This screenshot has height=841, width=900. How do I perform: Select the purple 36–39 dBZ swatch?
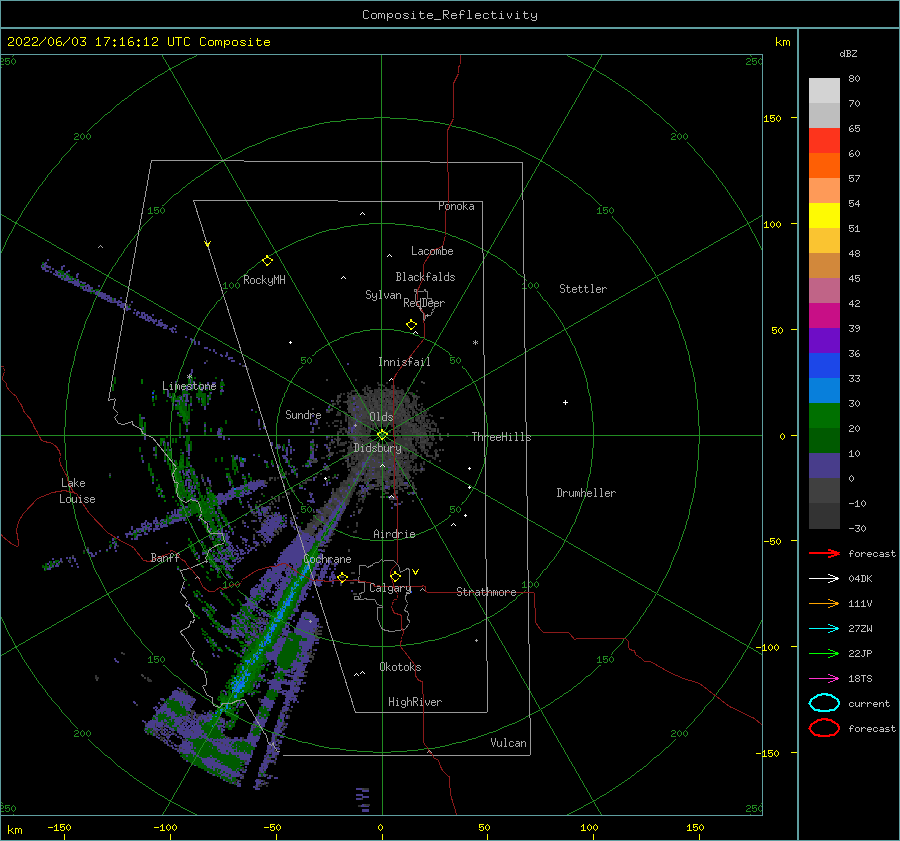coord(824,341)
